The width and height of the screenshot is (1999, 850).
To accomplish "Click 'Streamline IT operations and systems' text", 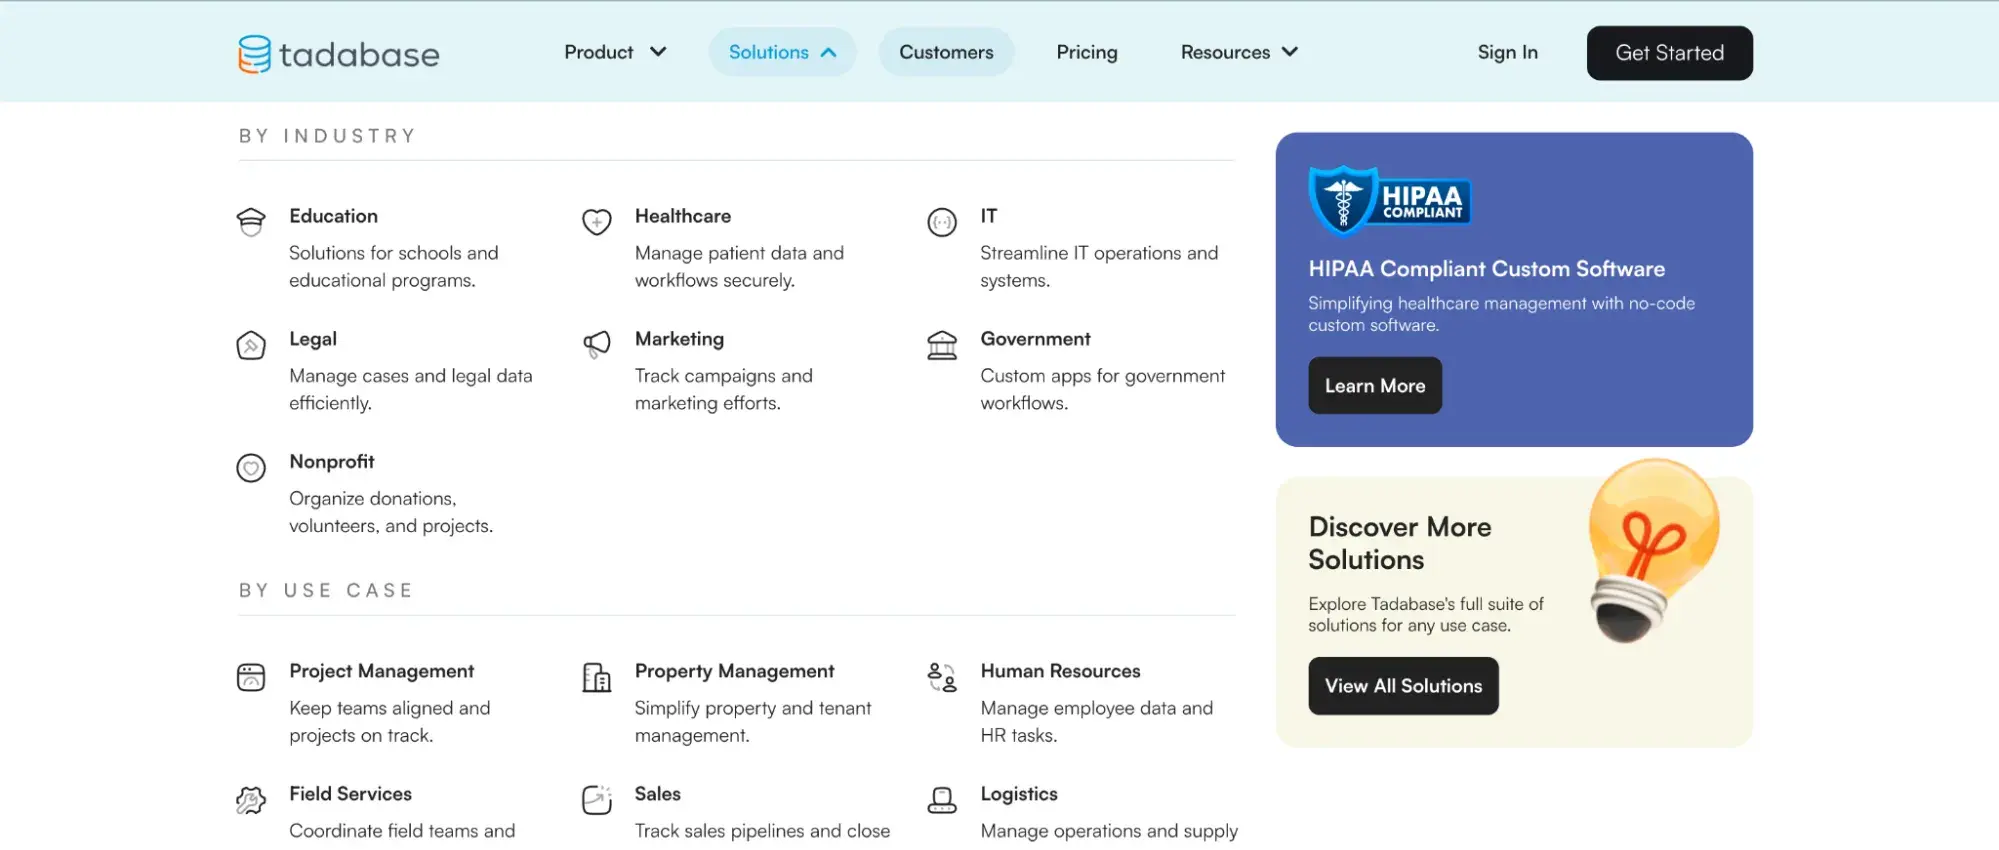I will [x=1099, y=267].
